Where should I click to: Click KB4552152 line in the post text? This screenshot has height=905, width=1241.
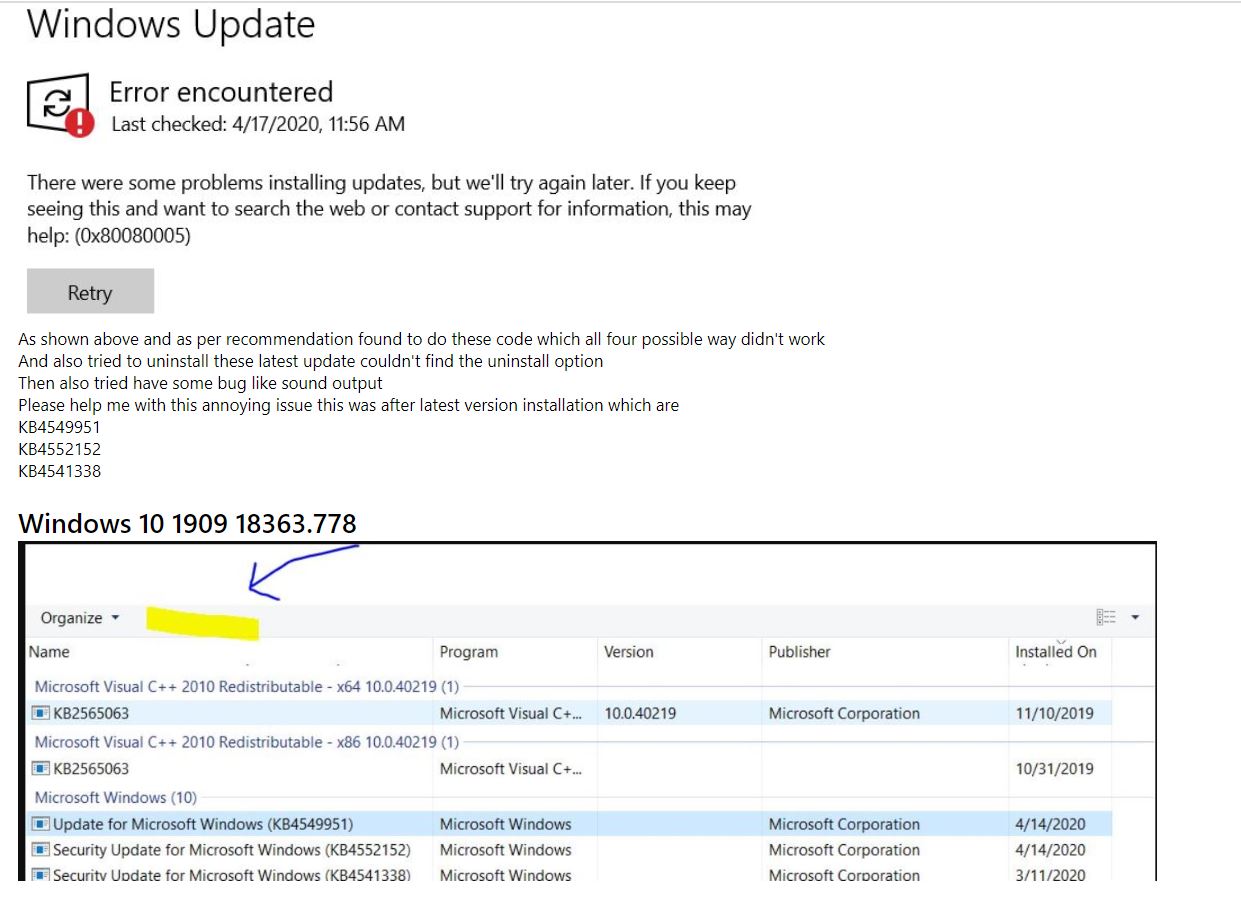tap(59, 449)
